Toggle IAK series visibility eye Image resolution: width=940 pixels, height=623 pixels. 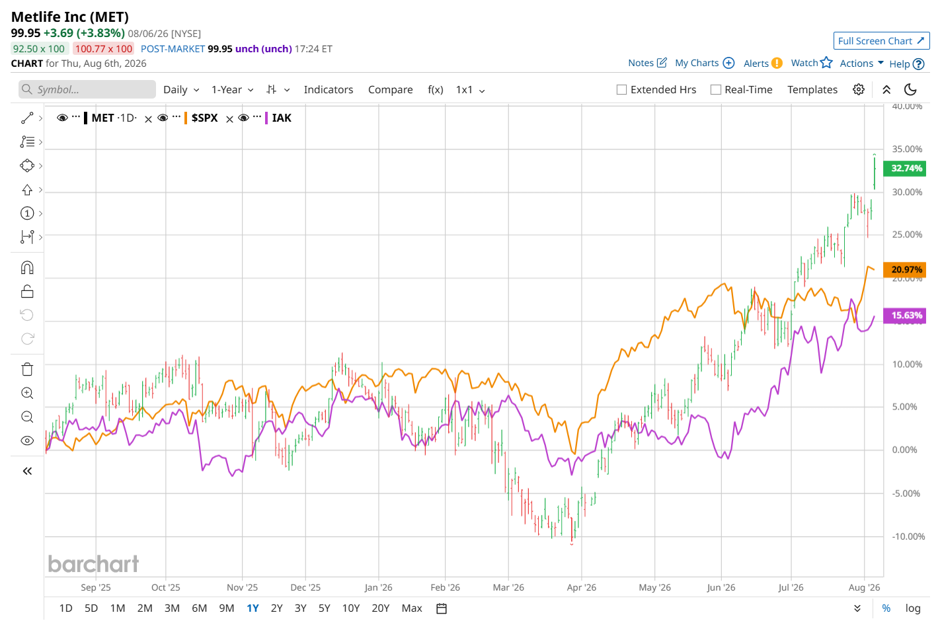pyautogui.click(x=243, y=118)
